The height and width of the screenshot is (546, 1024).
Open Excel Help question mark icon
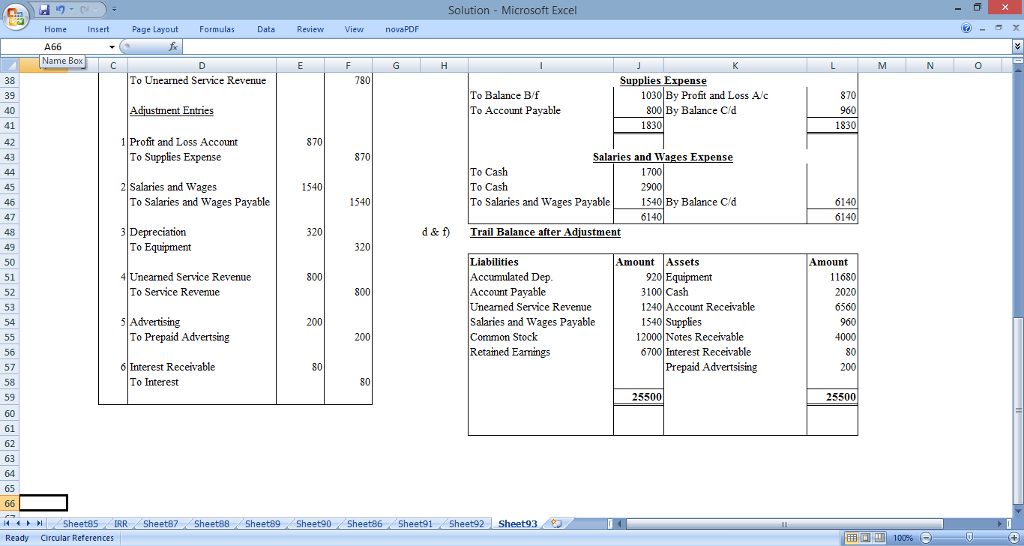coord(967,28)
